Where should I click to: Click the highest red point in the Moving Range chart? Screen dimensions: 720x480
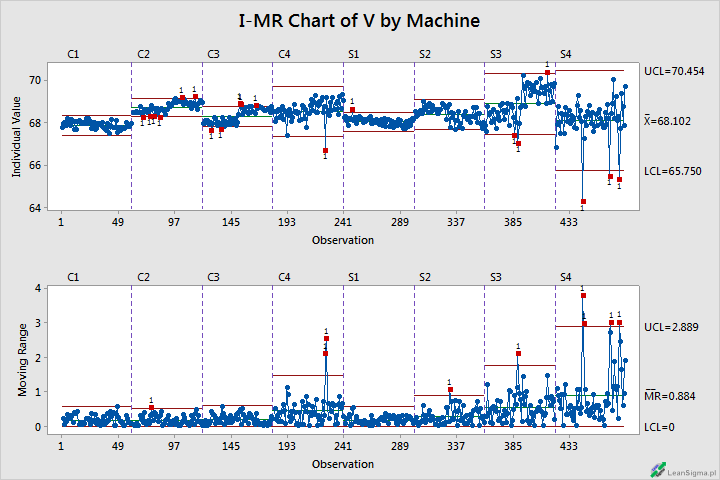pos(583,296)
